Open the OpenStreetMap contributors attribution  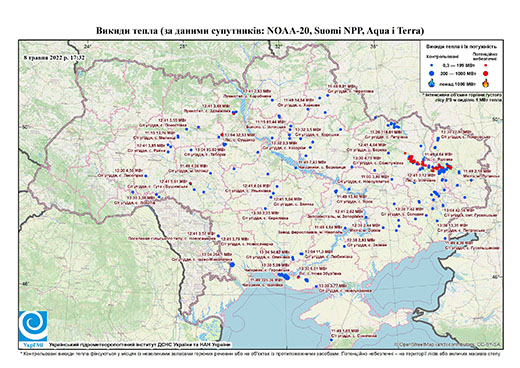point(448,344)
